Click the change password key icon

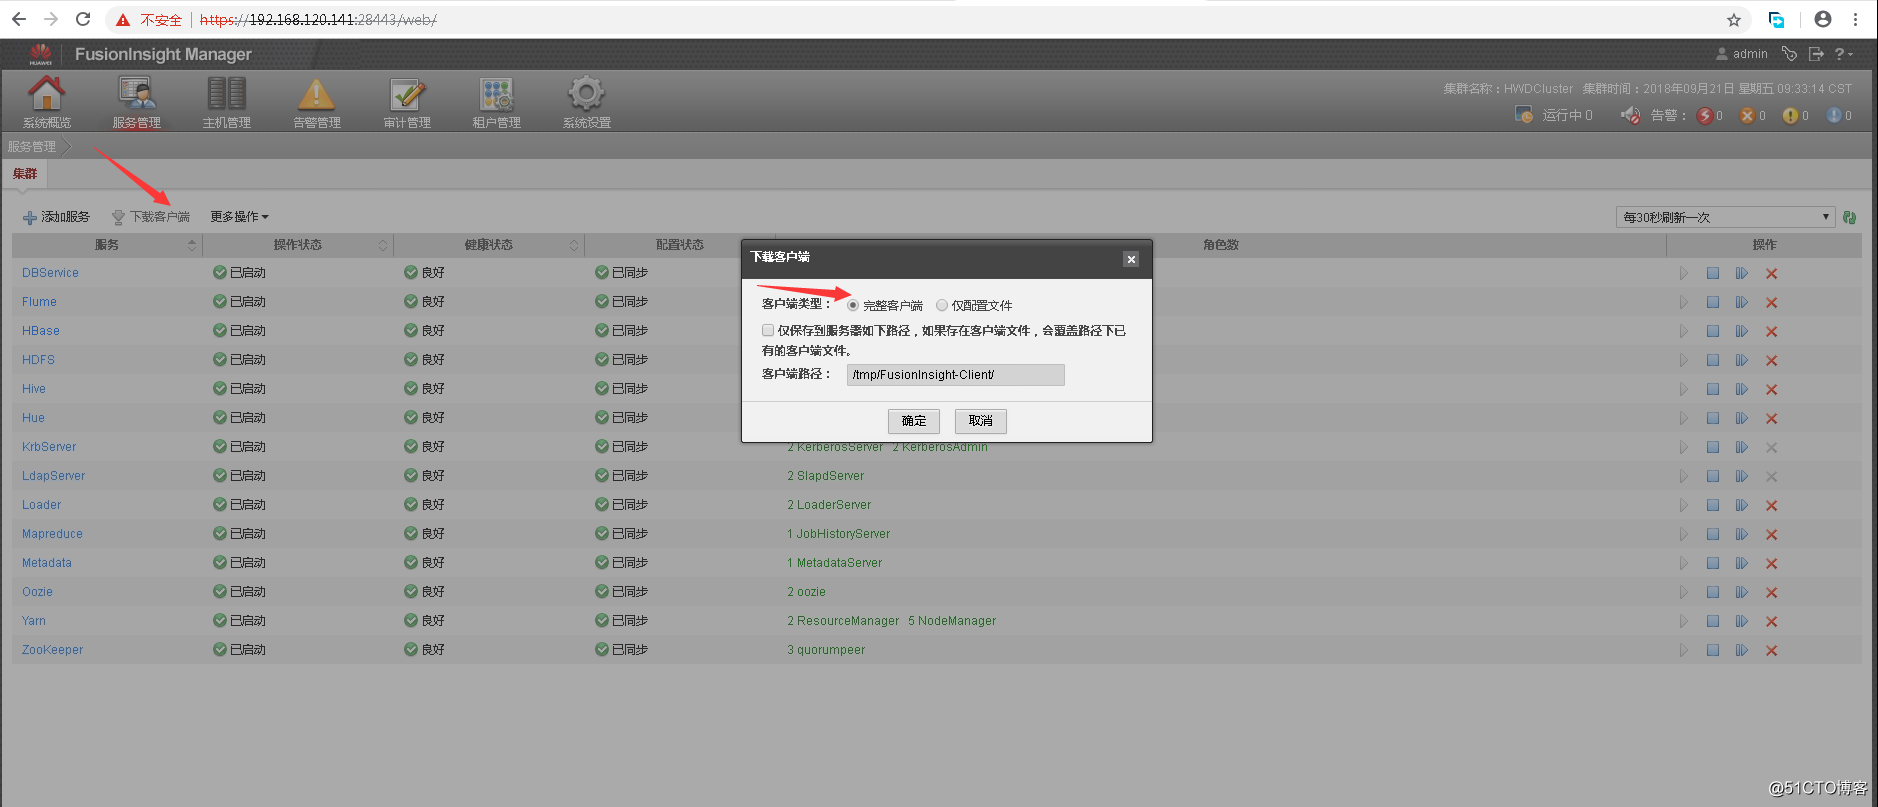tap(1789, 53)
